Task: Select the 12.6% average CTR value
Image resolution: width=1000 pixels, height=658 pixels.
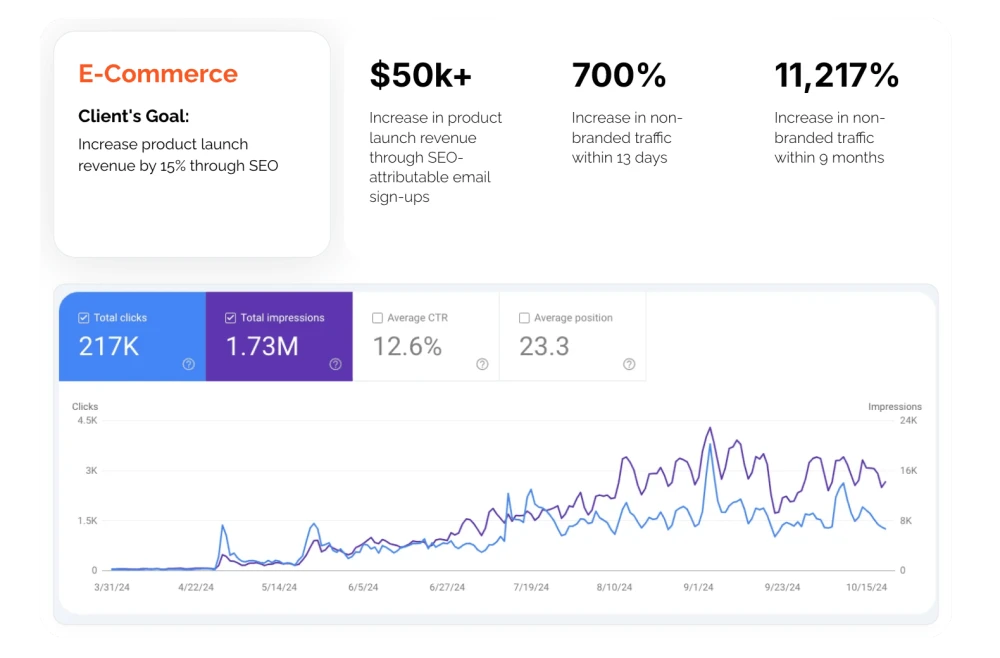Action: [x=407, y=346]
